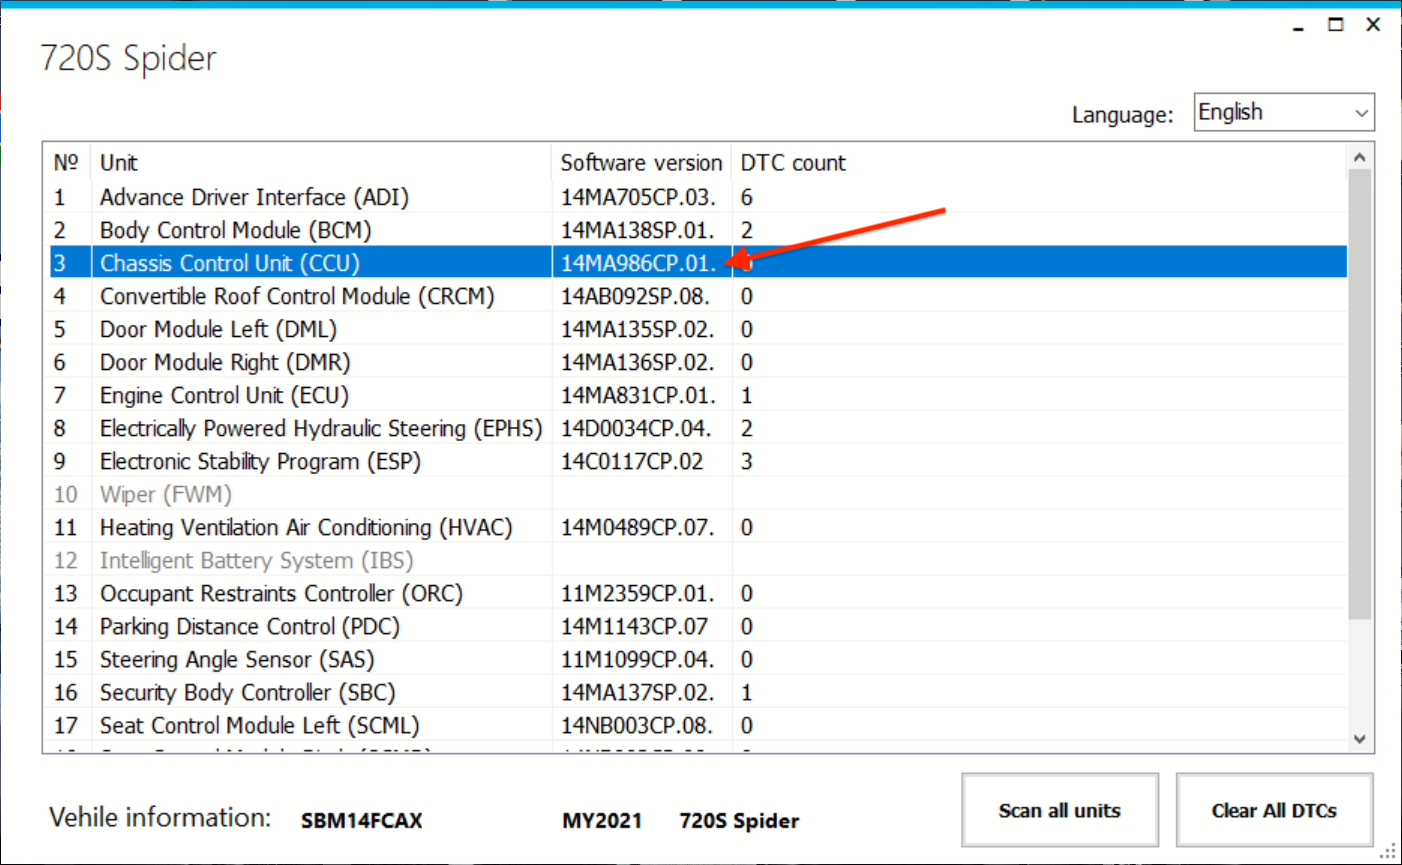
Task: Select Door Module Left (DML) row
Action: pyautogui.click(x=698, y=329)
